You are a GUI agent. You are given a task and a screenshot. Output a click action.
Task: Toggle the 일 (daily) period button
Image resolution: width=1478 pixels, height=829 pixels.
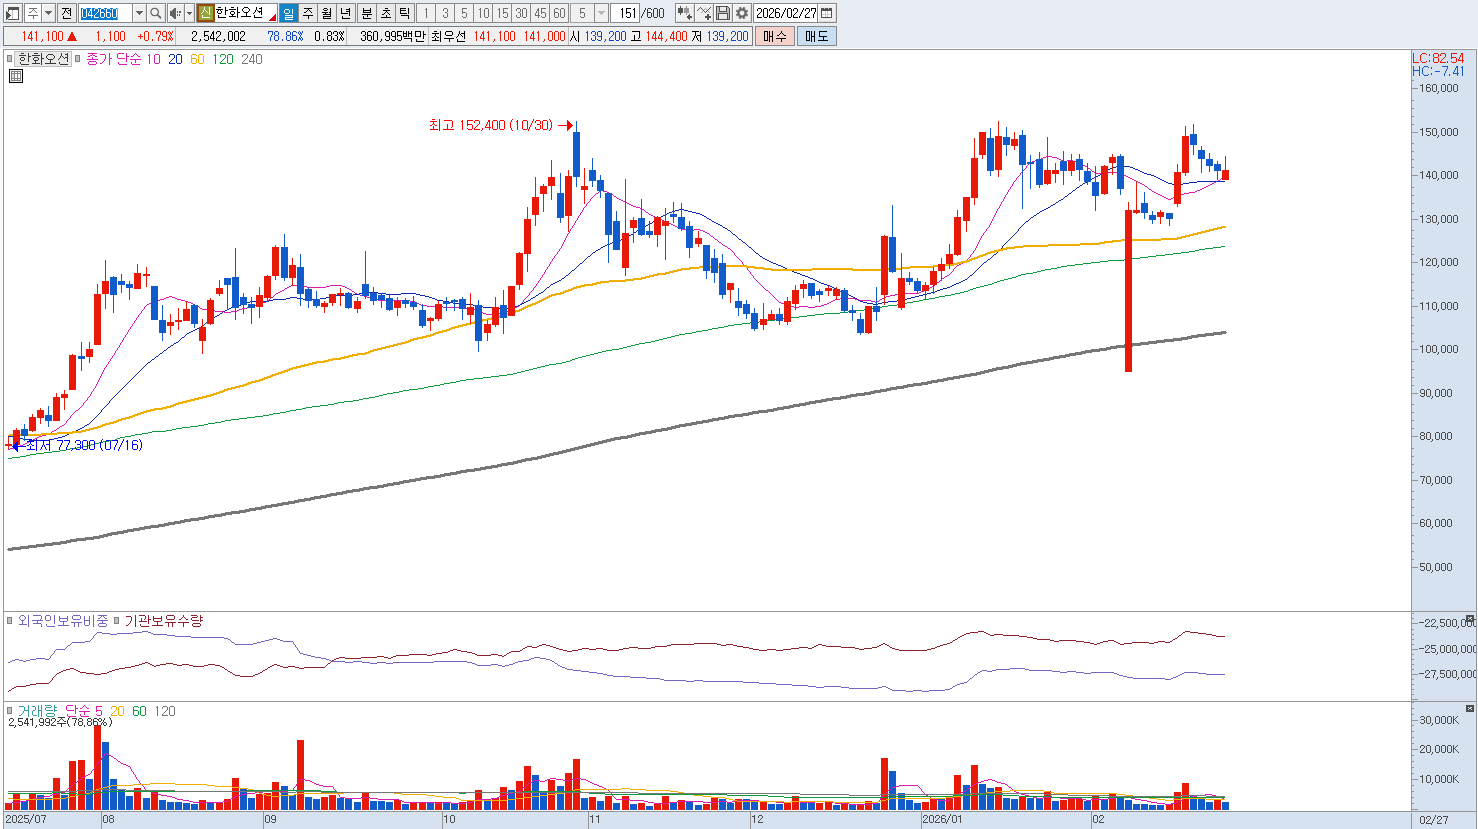pyautogui.click(x=288, y=13)
